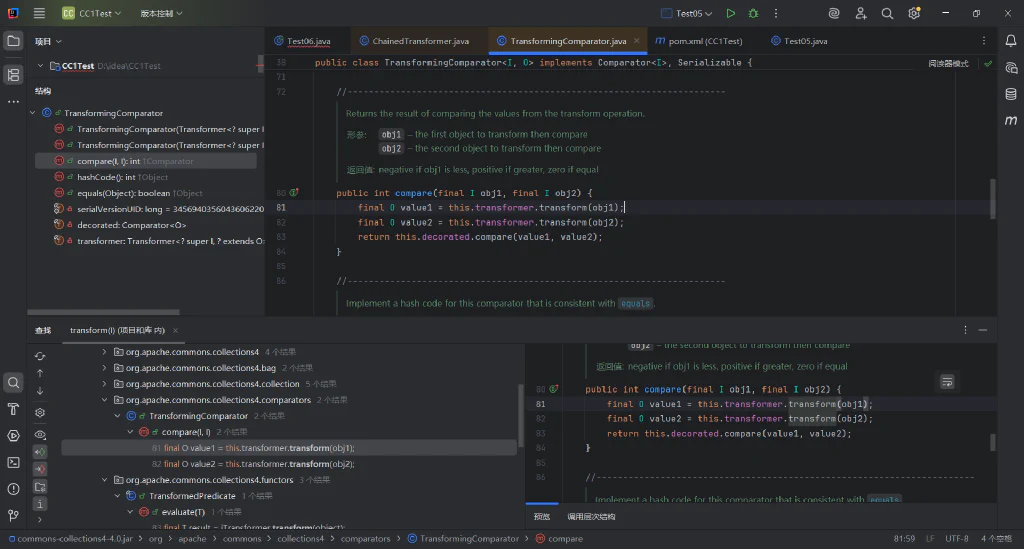Open the main hamburger menu

click(39, 13)
